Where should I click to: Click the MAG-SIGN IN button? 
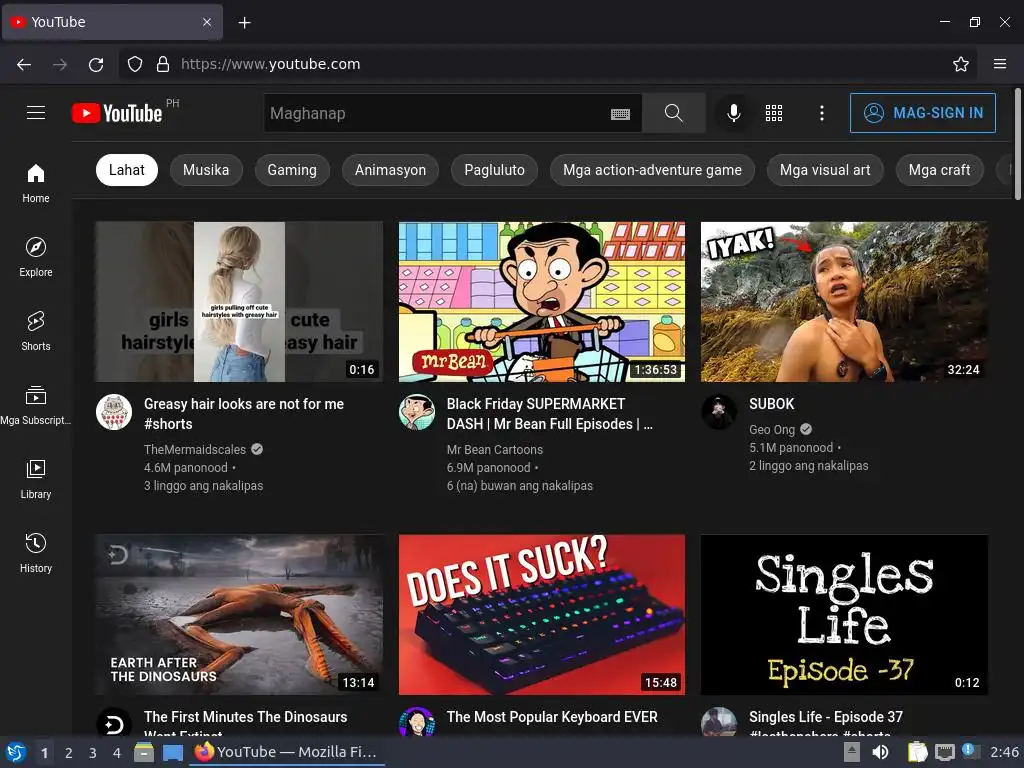coord(922,113)
